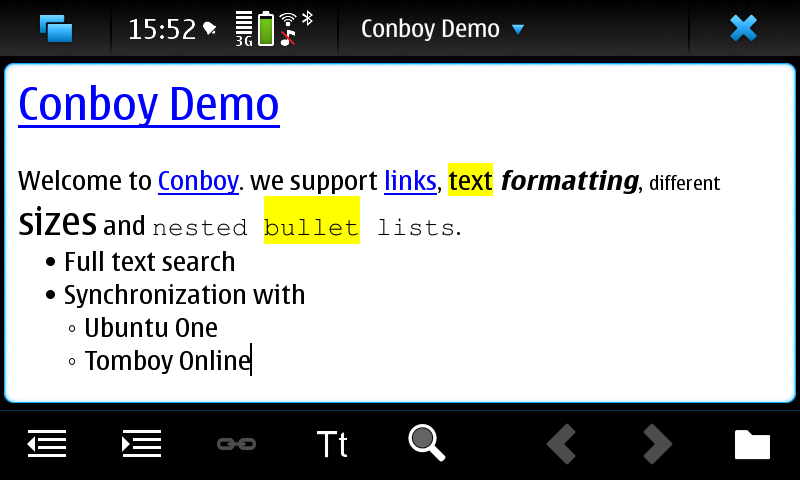Tap the Wi-Fi connection status icon

pyautogui.click(x=288, y=19)
